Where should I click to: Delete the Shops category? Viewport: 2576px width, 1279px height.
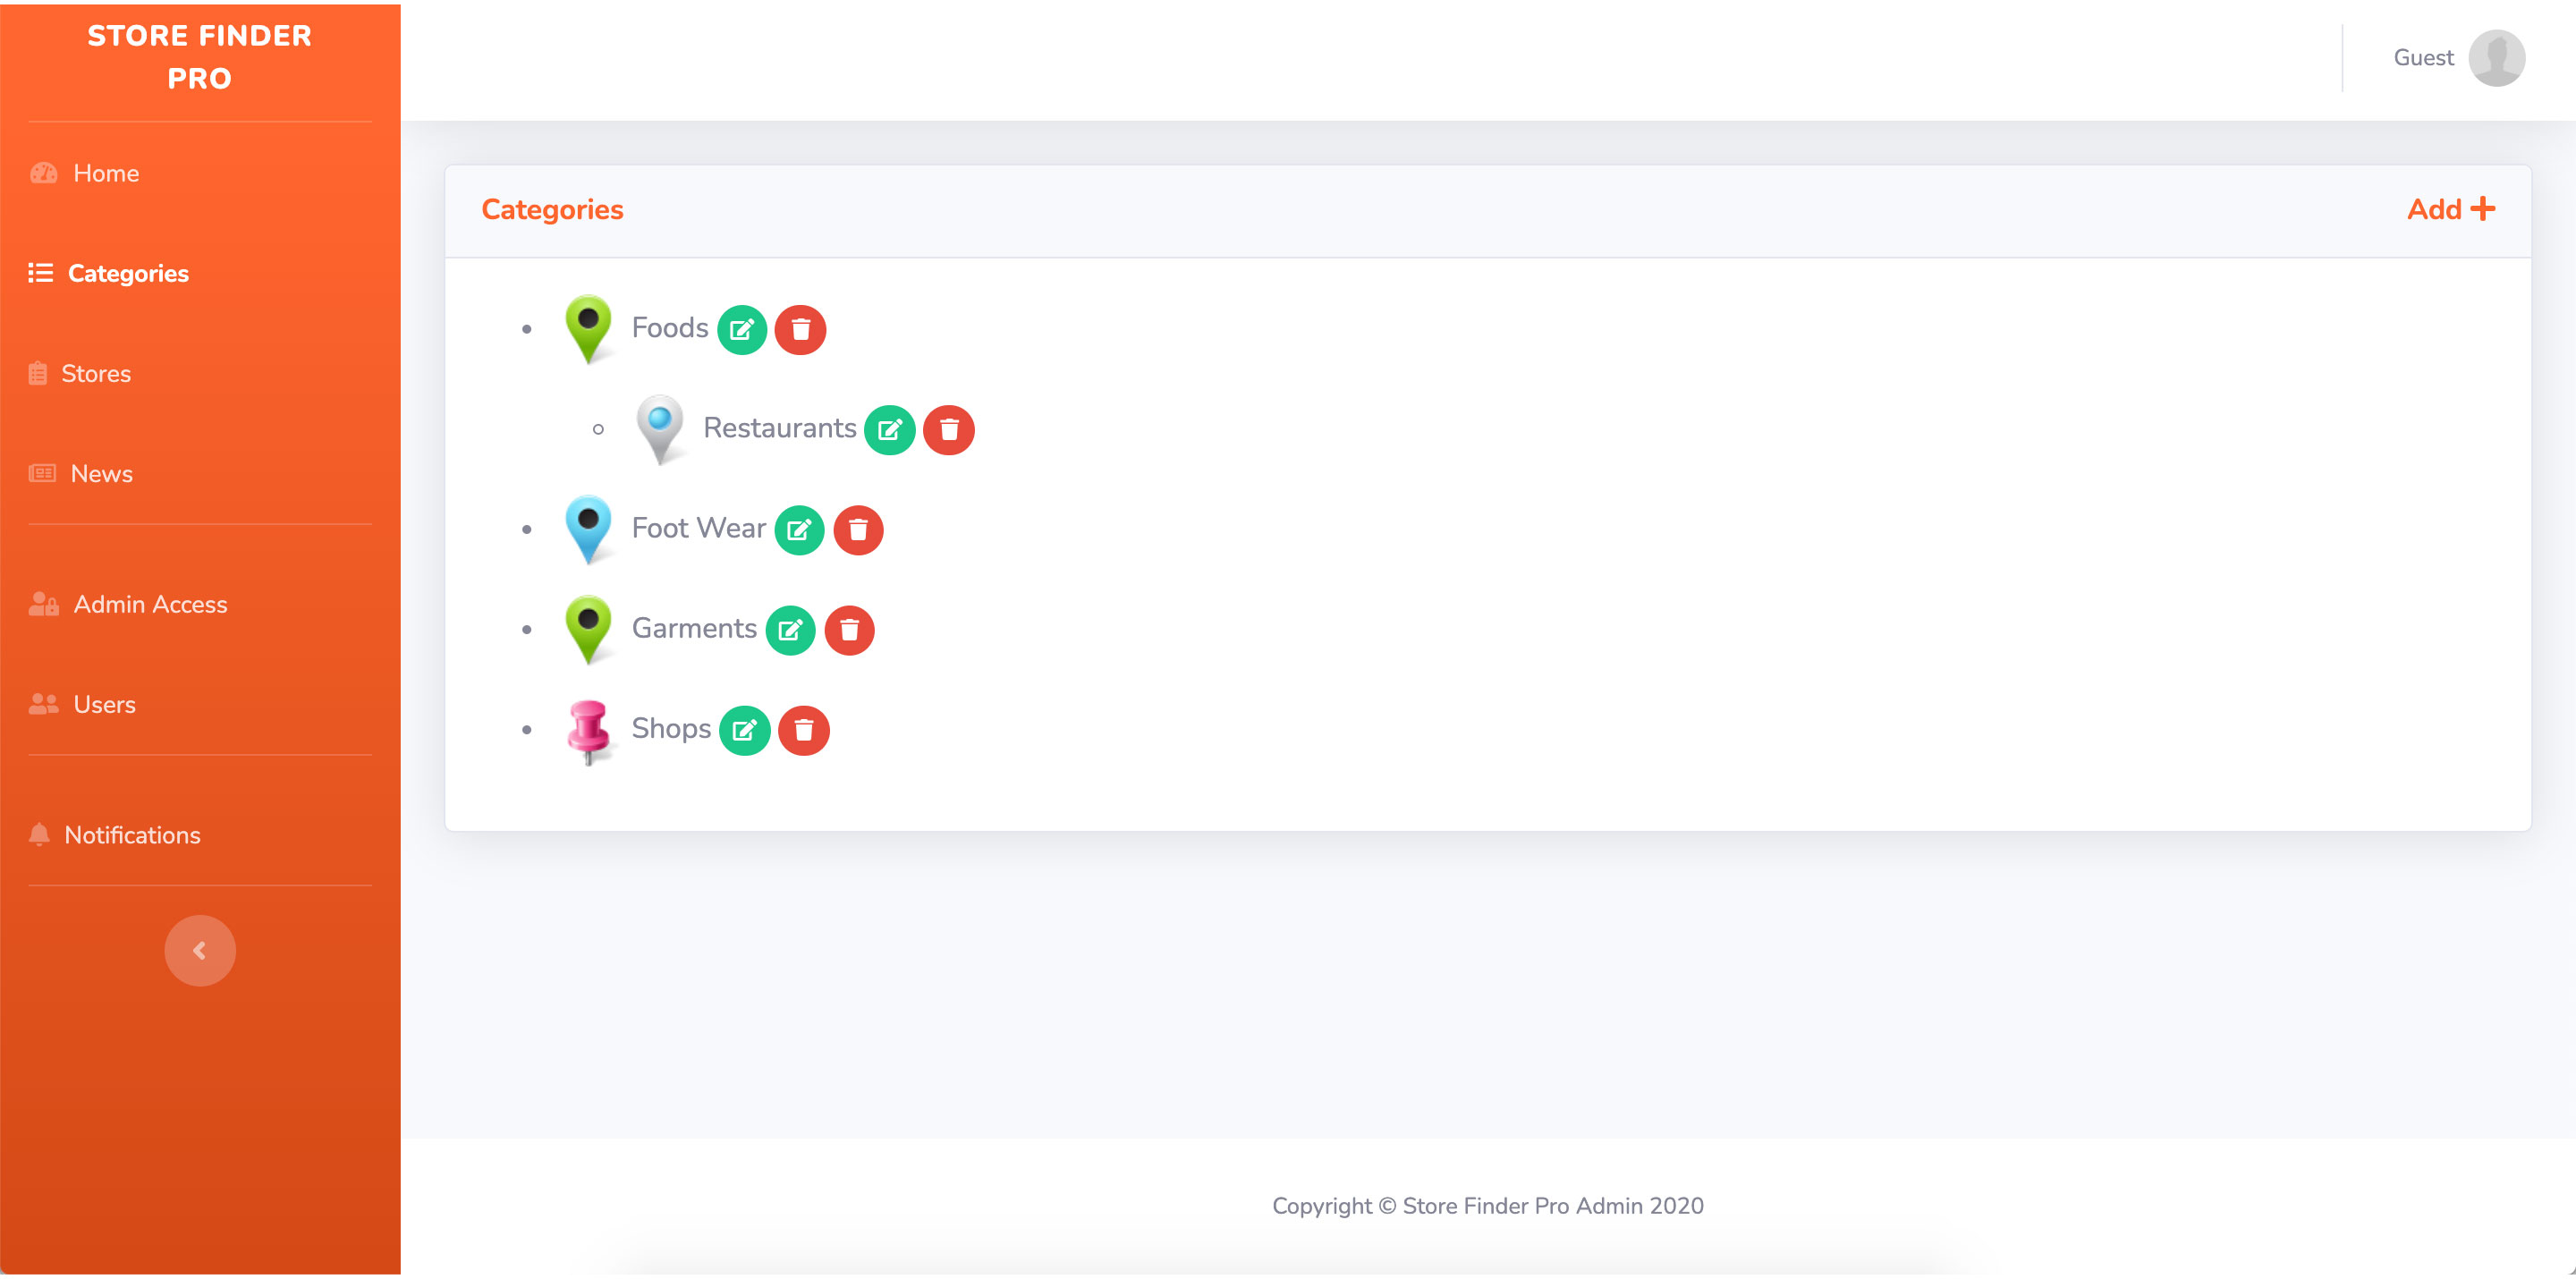tap(803, 730)
